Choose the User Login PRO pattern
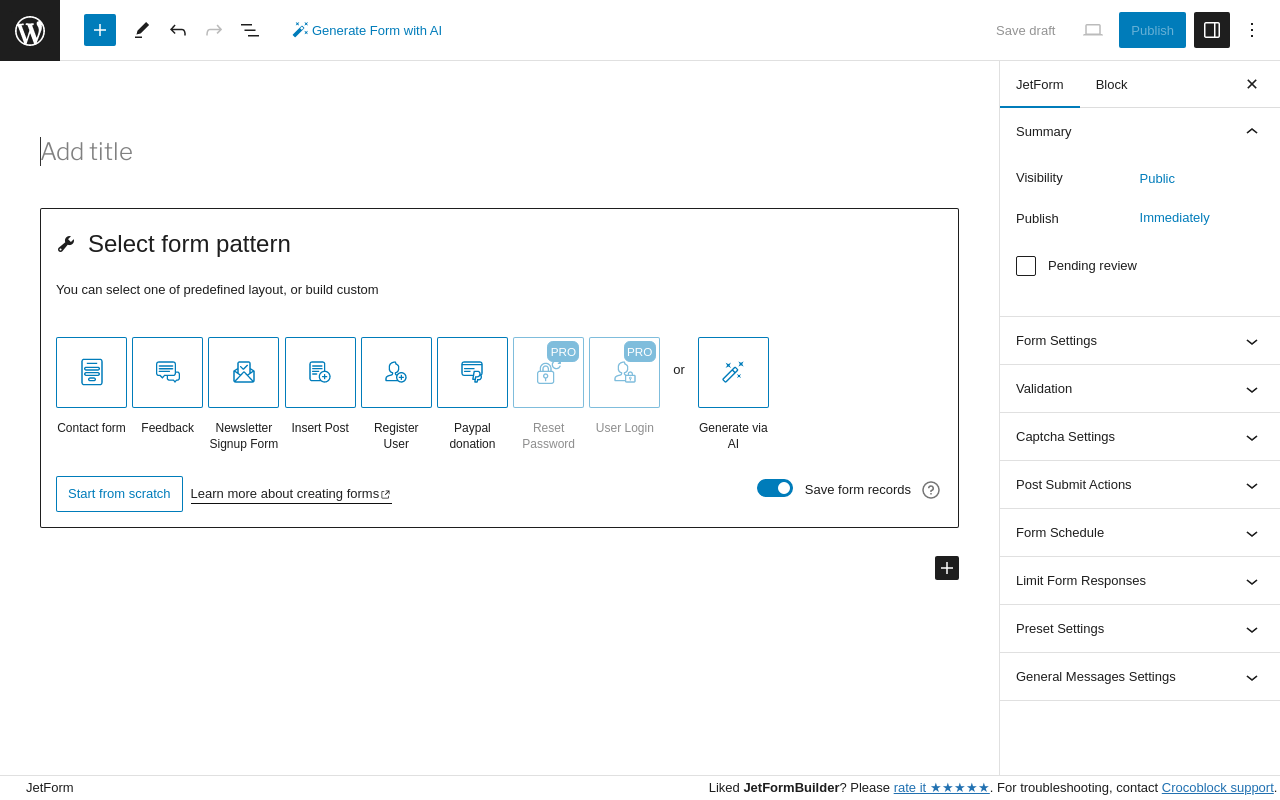 (624, 372)
